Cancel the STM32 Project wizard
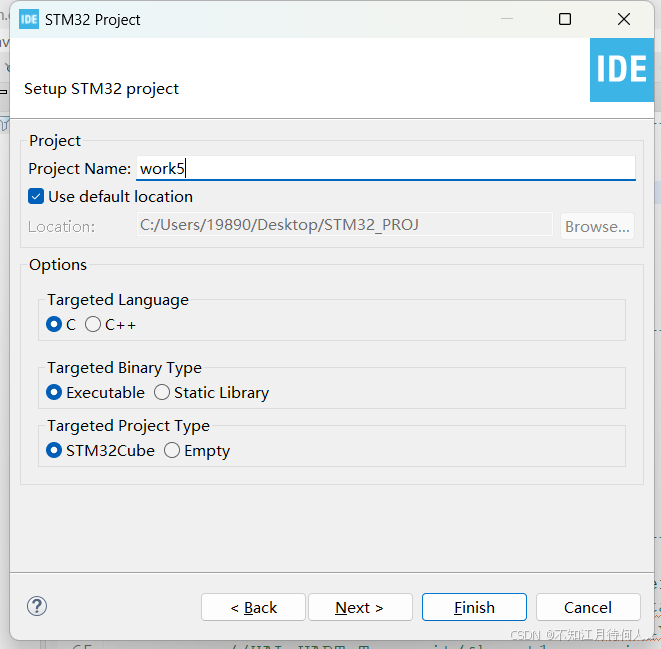Image resolution: width=661 pixels, height=649 pixels. pyautogui.click(x=588, y=607)
